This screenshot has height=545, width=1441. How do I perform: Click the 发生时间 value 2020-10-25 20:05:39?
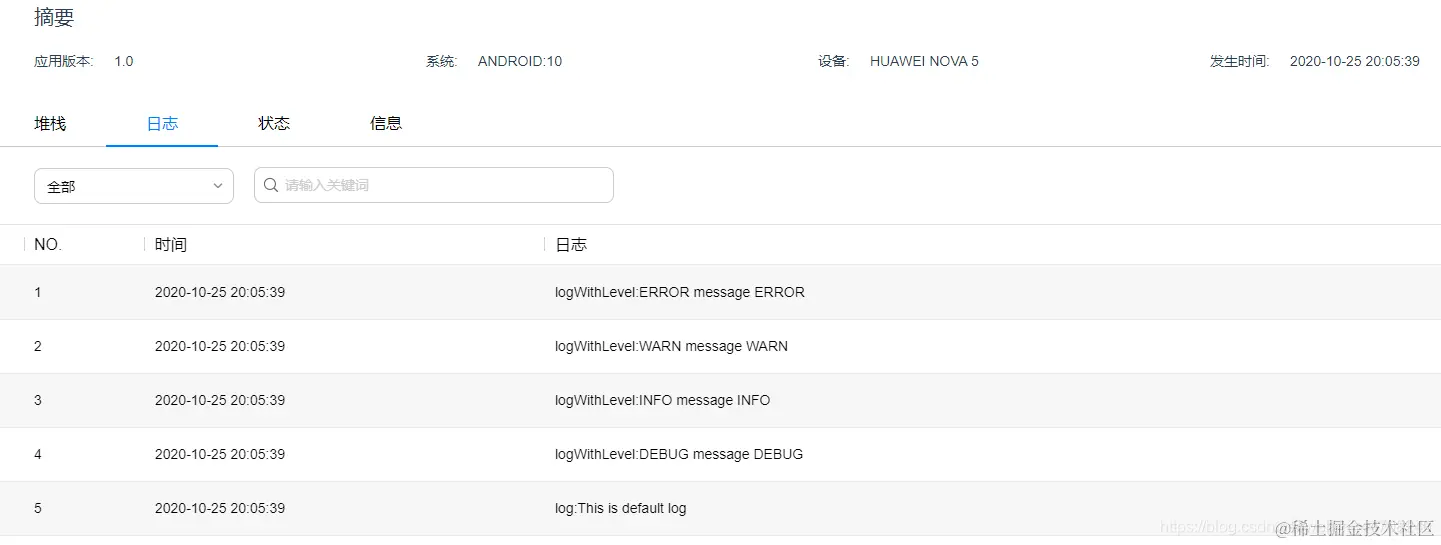[x=1355, y=62]
